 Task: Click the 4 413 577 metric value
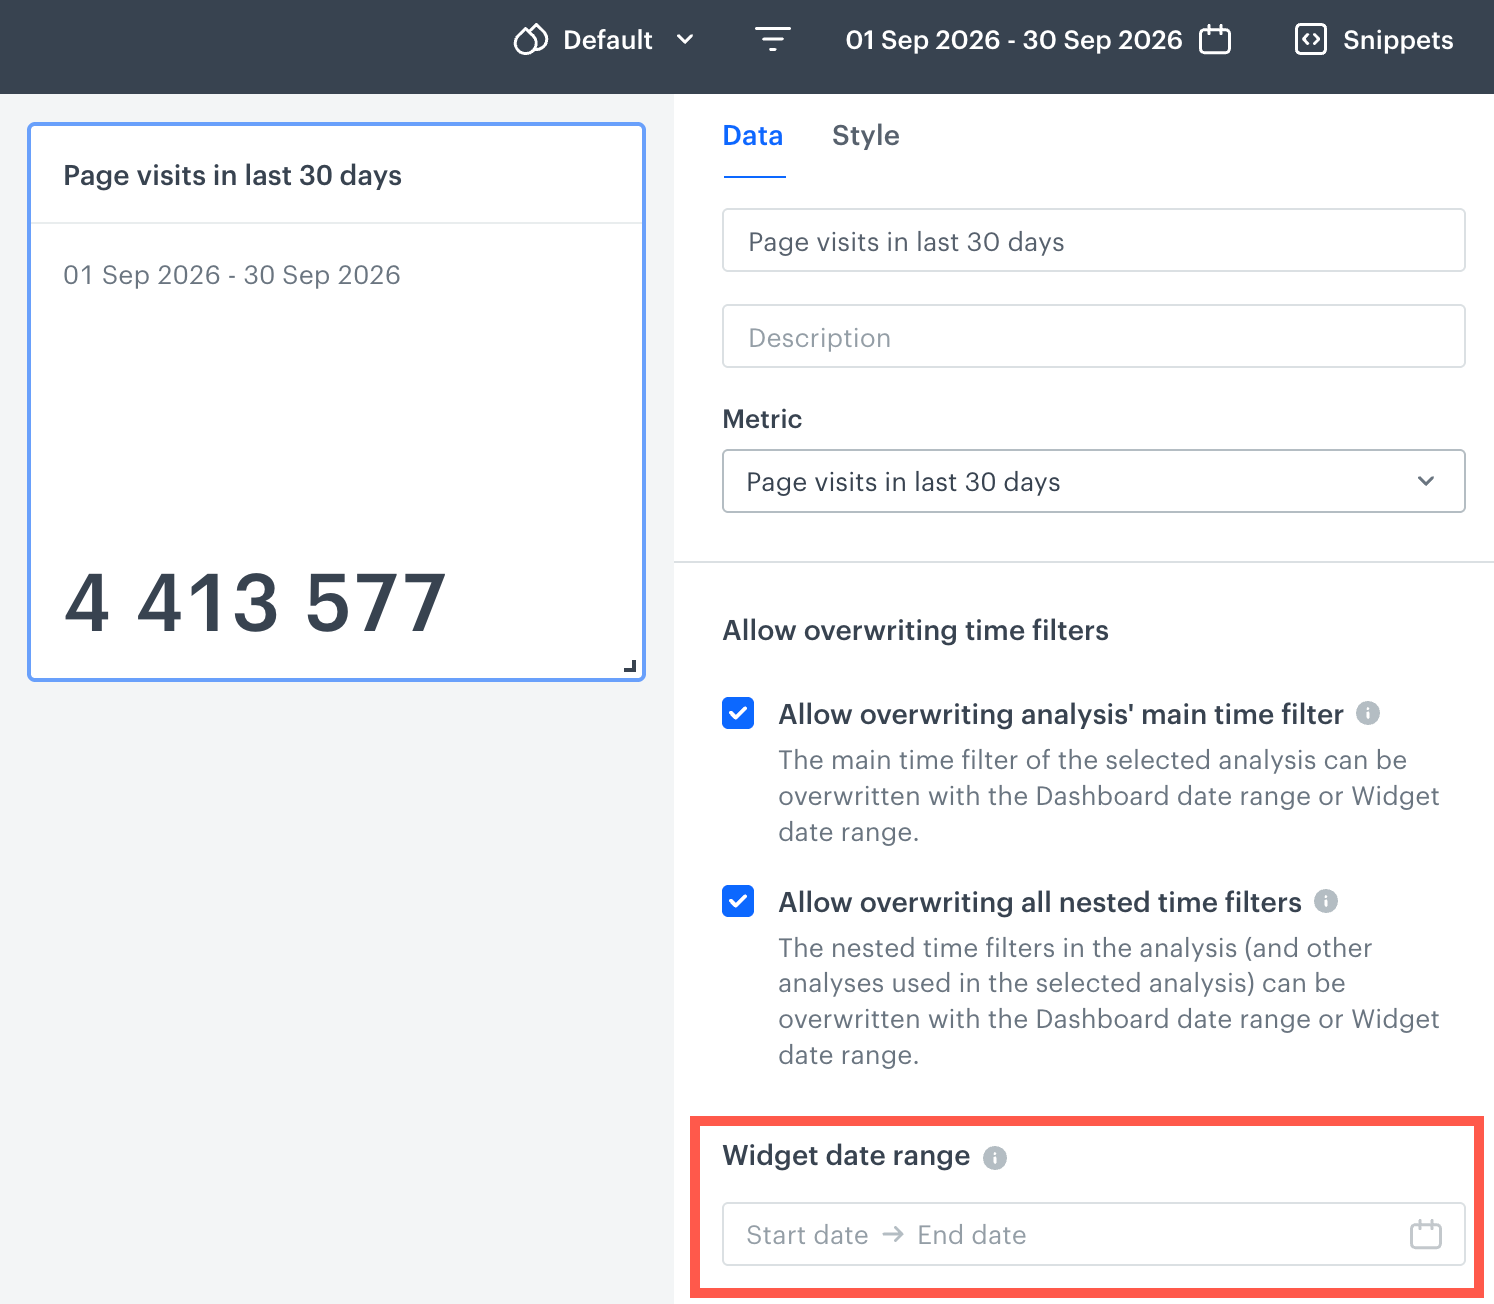click(x=255, y=603)
